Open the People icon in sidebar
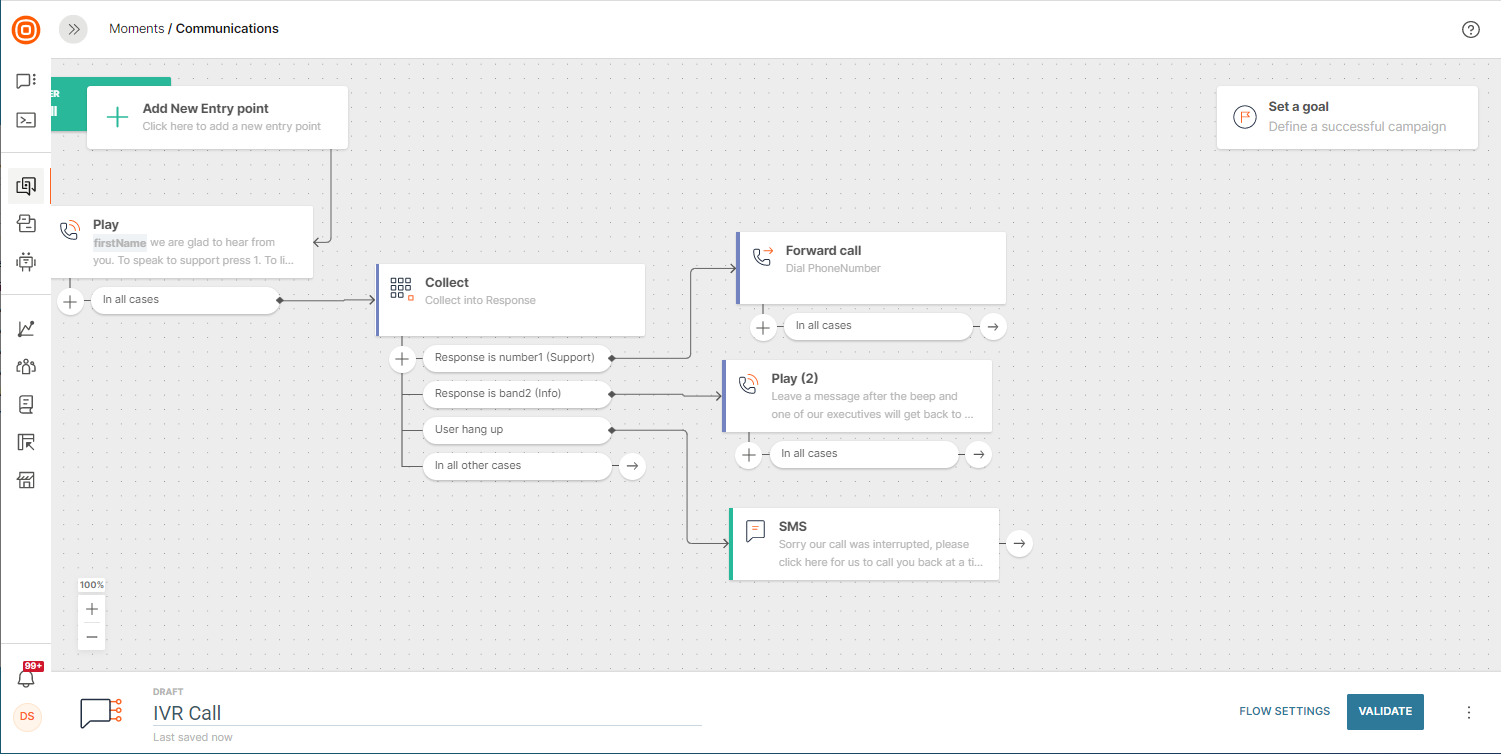The height and width of the screenshot is (754, 1501). click(x=26, y=366)
